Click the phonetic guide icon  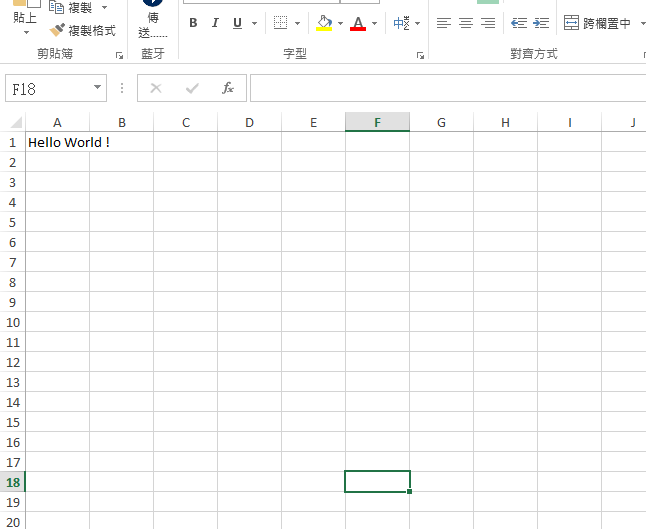click(x=402, y=23)
